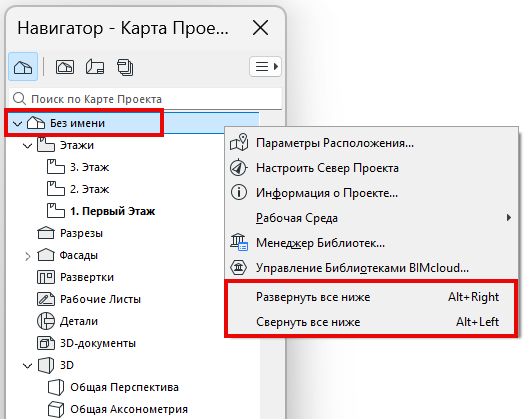Select the 3D-документы tree label
Image resolution: width=524 pixels, height=419 pixels.
[98, 343]
